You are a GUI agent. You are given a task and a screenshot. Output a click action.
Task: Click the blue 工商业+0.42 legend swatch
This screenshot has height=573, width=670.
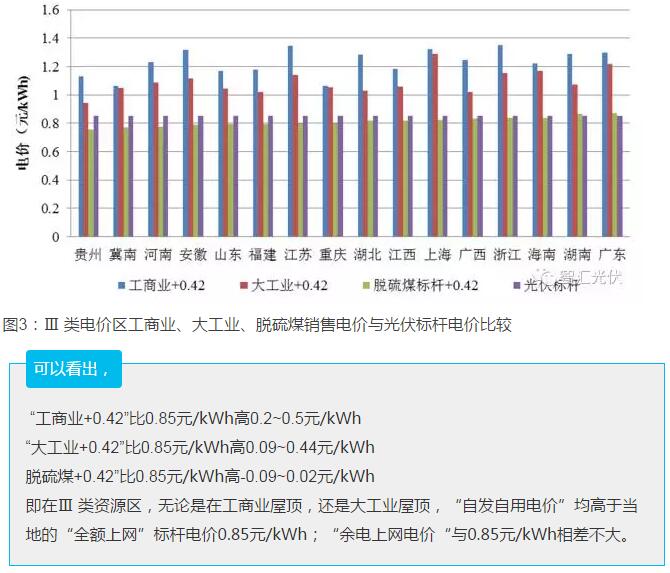pyautogui.click(x=120, y=285)
